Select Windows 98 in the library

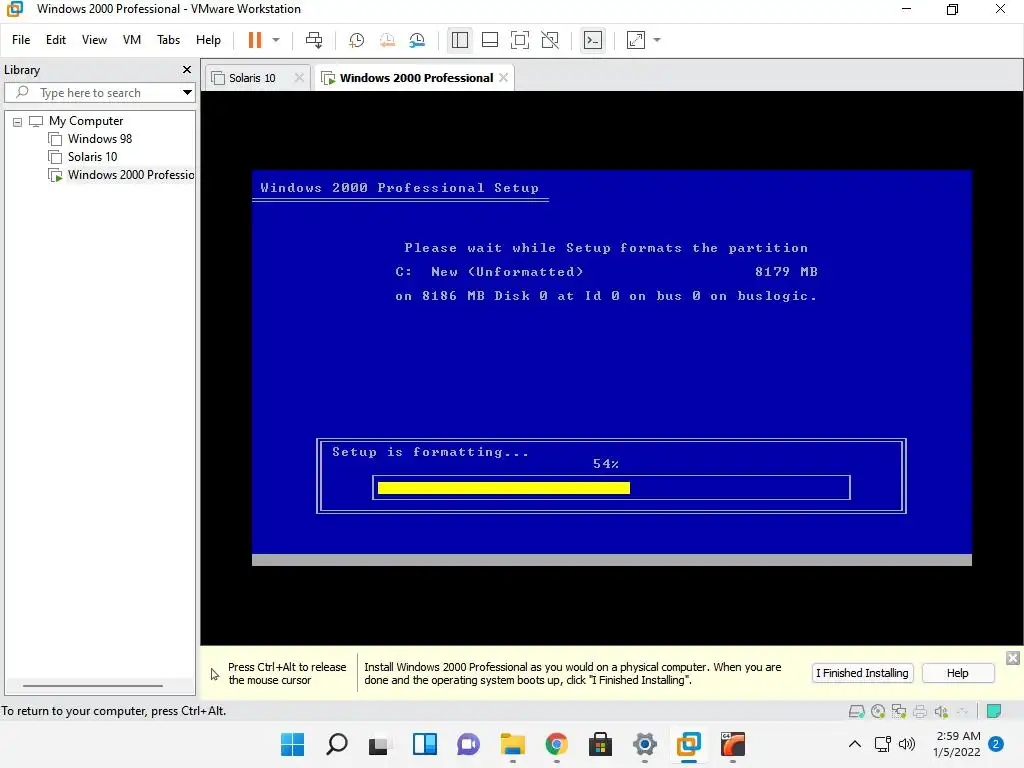pos(100,139)
